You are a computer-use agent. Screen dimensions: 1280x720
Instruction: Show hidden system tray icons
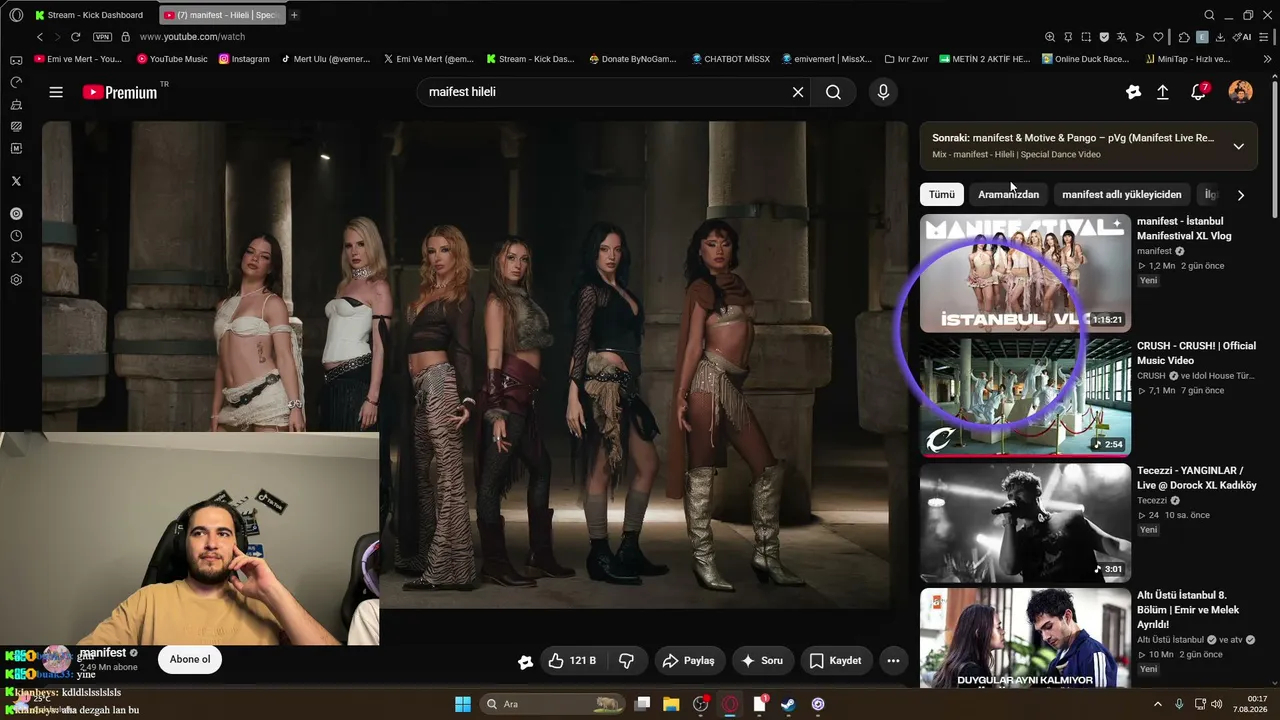1158,704
